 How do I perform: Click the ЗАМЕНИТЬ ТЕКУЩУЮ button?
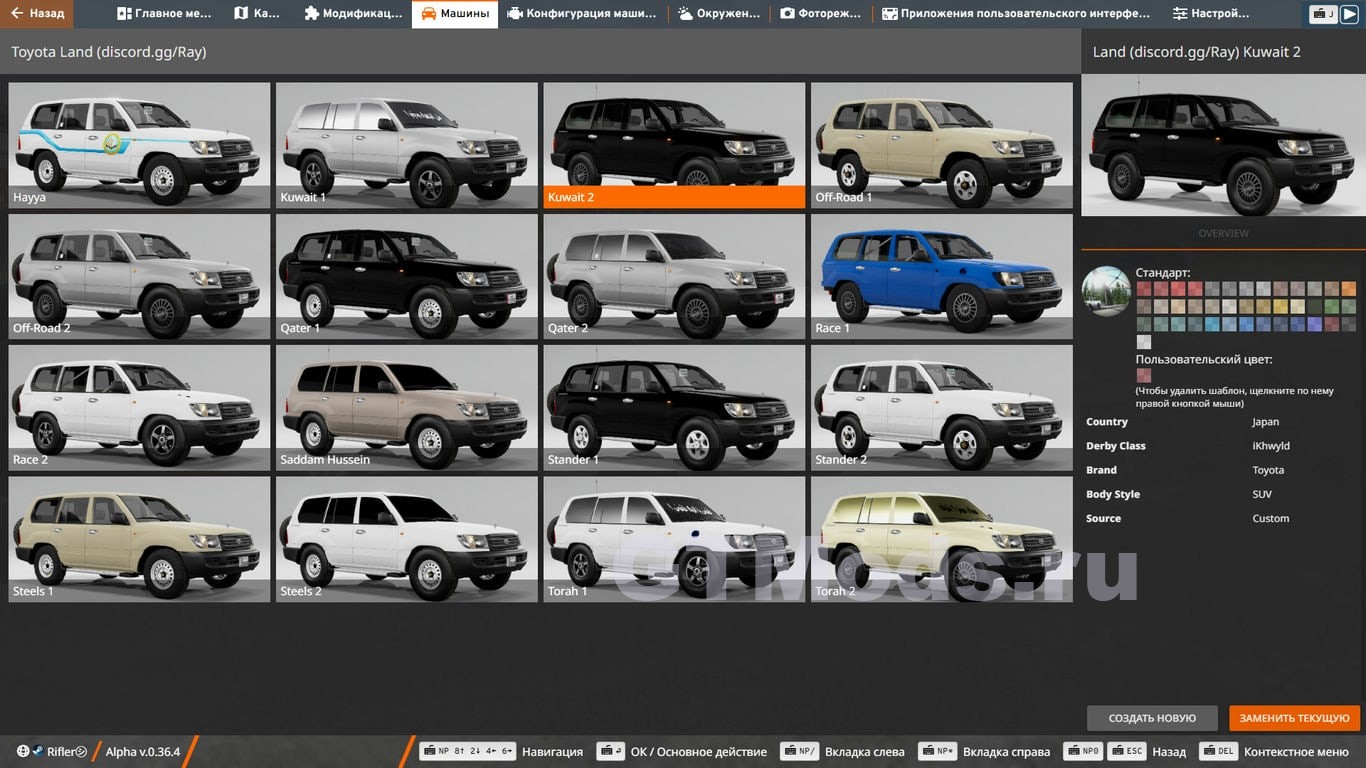point(1295,718)
